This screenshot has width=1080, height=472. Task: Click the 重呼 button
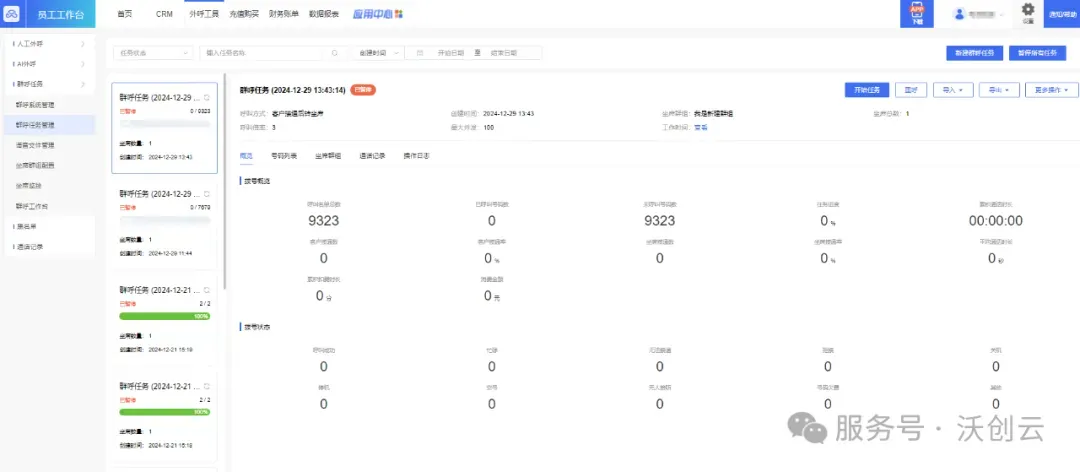pyautogui.click(x=911, y=90)
